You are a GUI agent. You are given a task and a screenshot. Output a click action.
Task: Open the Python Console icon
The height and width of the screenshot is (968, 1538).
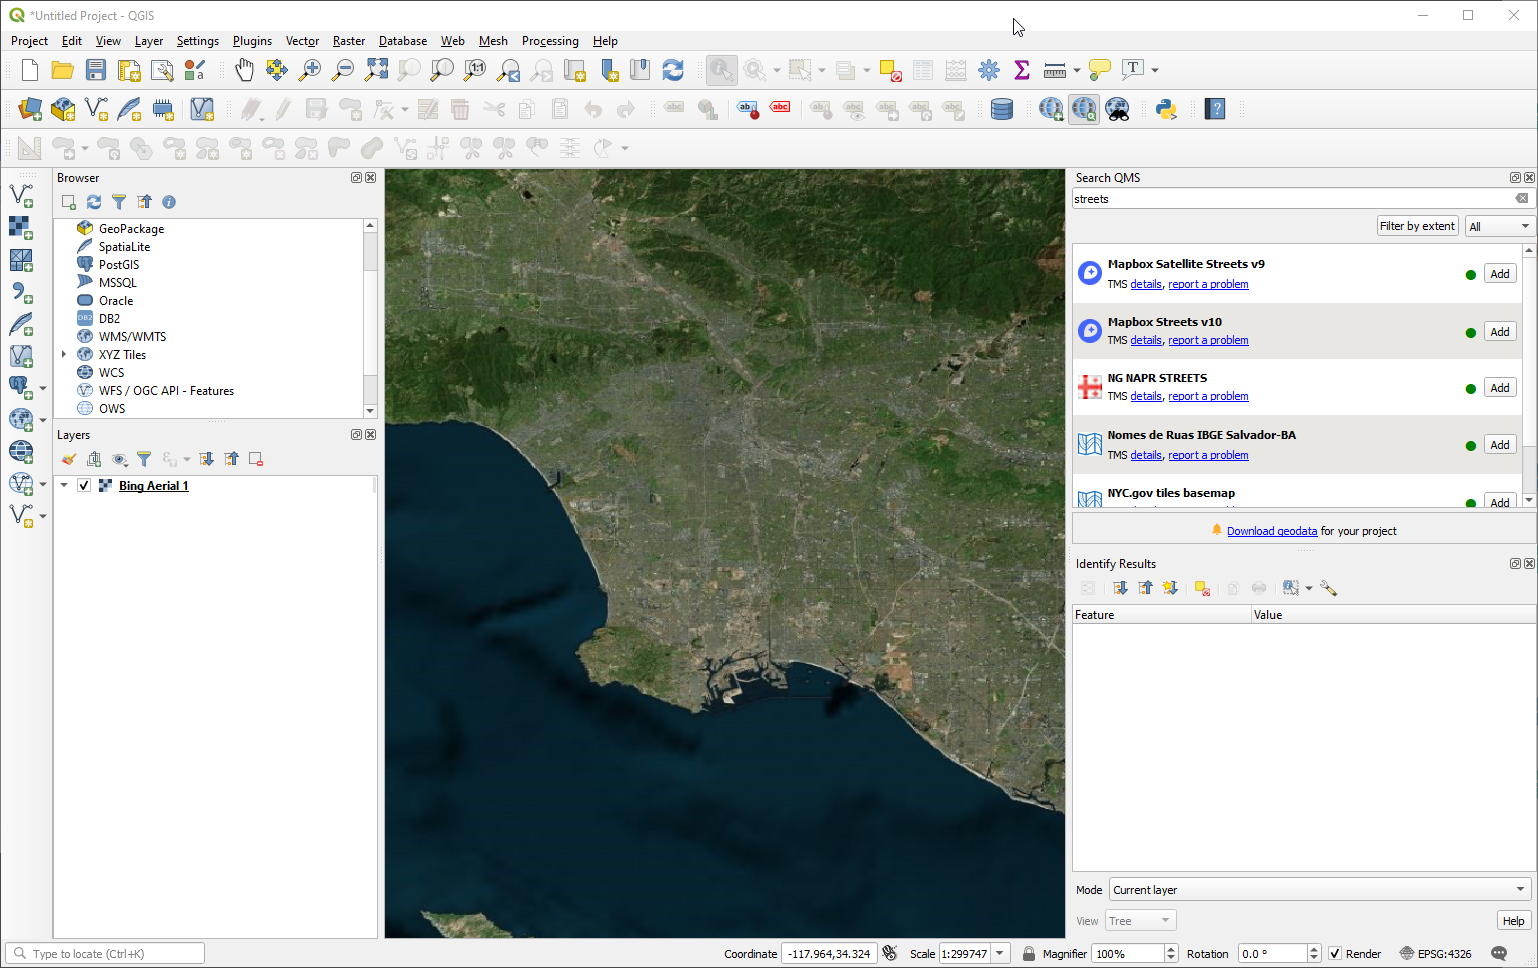pos(1166,109)
